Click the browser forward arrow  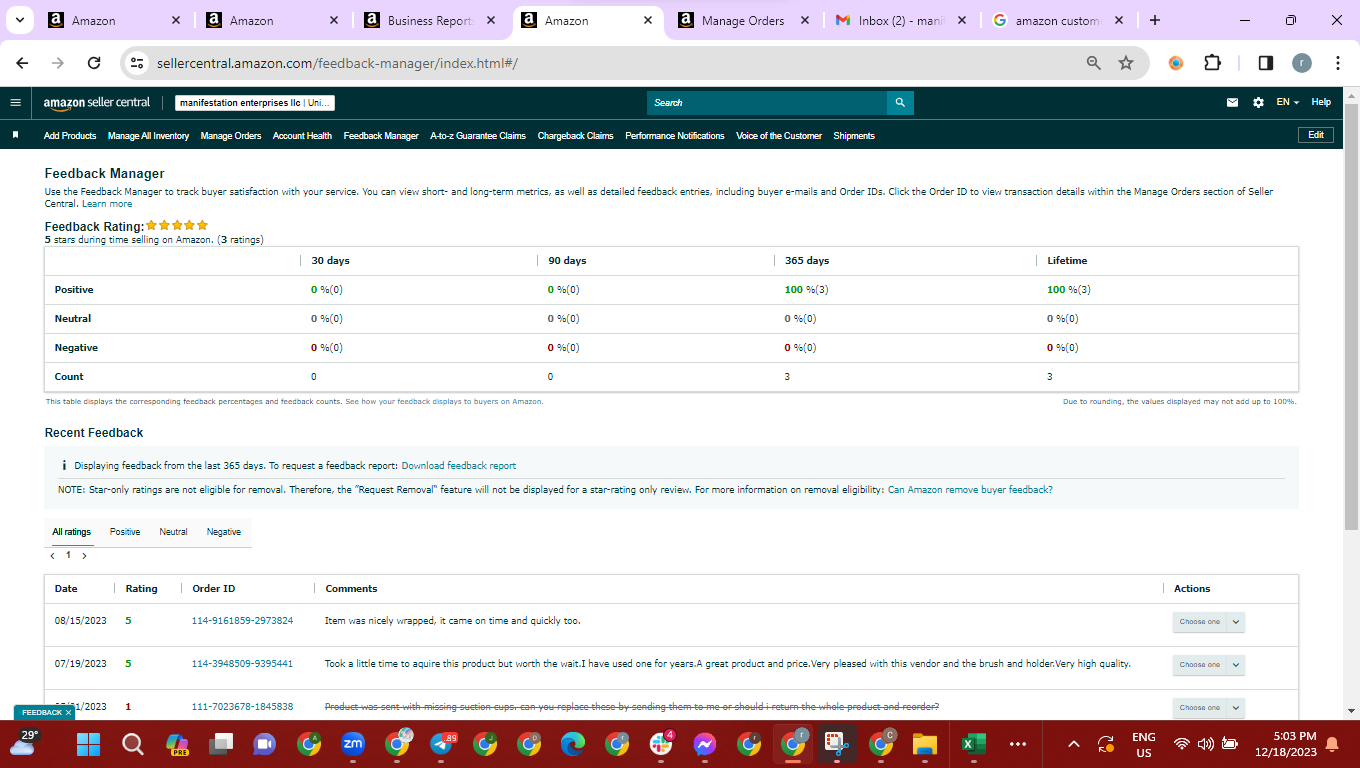pos(58,63)
